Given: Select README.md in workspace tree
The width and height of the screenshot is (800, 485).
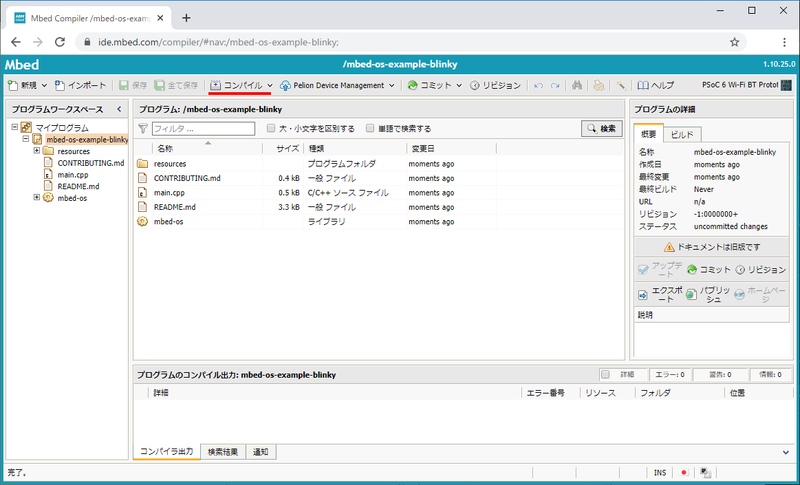Looking at the screenshot, I should pos(79,186).
